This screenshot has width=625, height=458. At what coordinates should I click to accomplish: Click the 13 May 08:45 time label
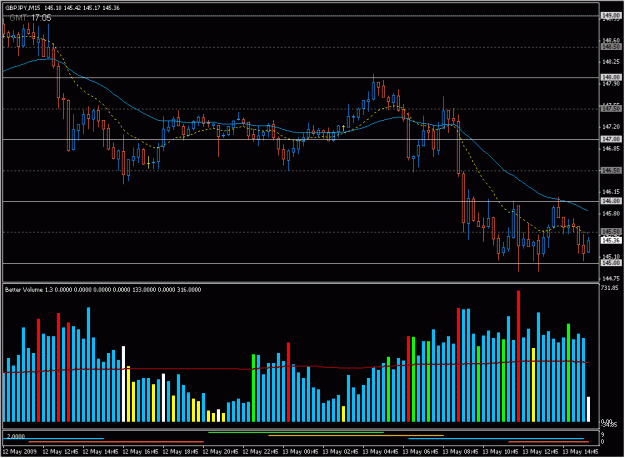coord(460,452)
